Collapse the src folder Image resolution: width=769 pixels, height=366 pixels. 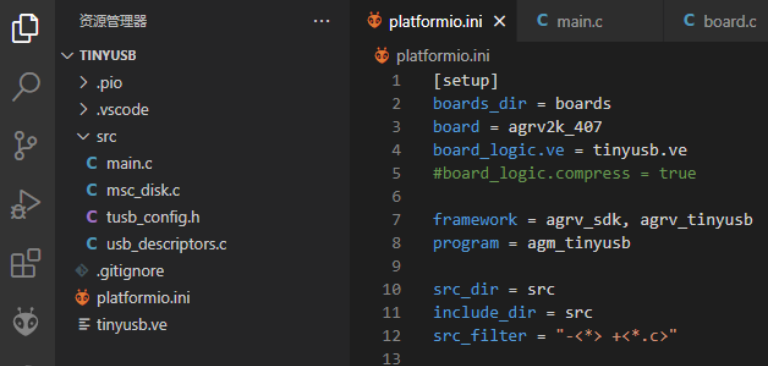83,136
